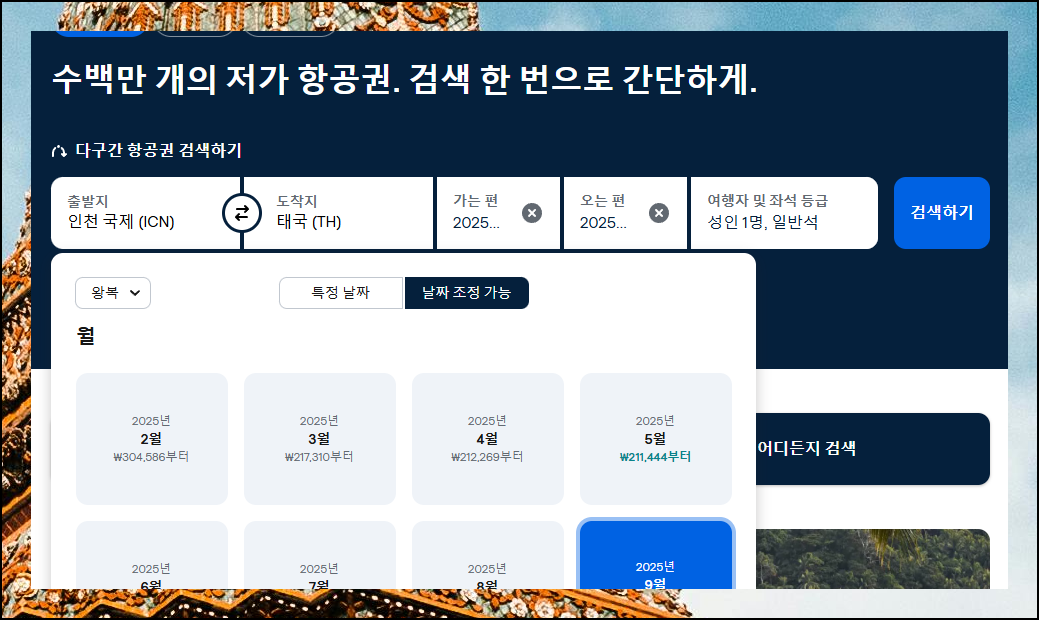The image size is (1039, 620).
Task: Open the 가는 편 date field
Action: click(498, 213)
